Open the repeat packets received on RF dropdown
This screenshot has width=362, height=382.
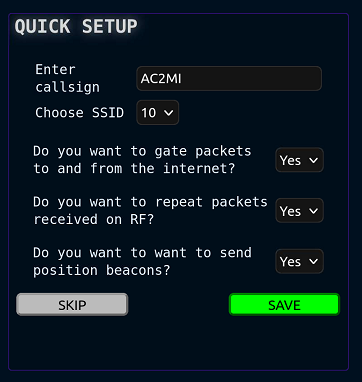[299, 211]
